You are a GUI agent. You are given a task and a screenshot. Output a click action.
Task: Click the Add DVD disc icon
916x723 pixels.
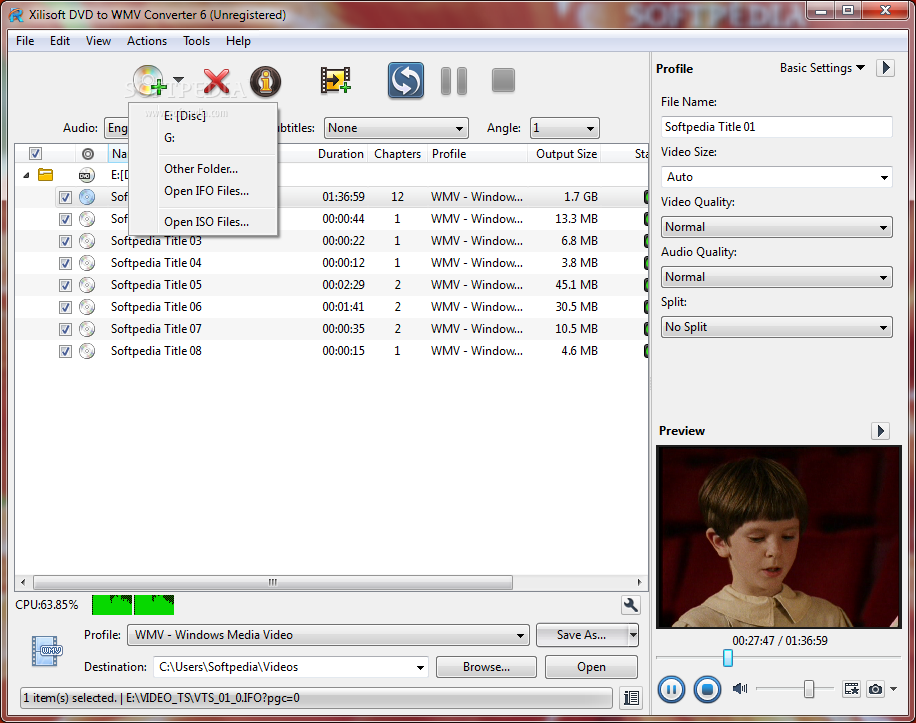[149, 81]
